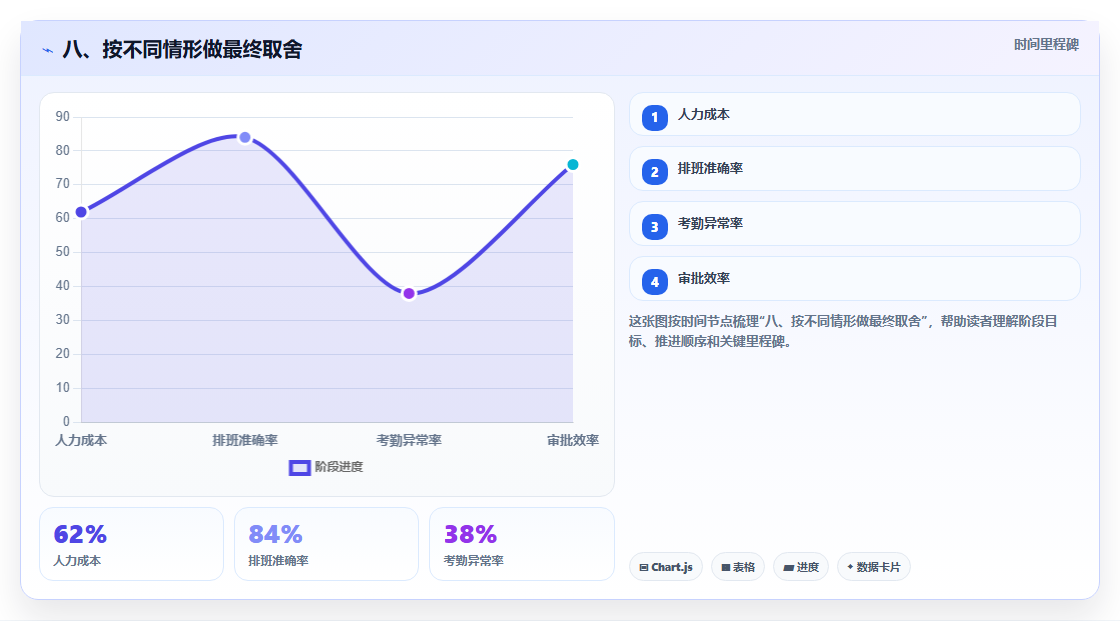Click the x-axis label 考勤异常率
The image size is (1120, 621).
coord(409,440)
